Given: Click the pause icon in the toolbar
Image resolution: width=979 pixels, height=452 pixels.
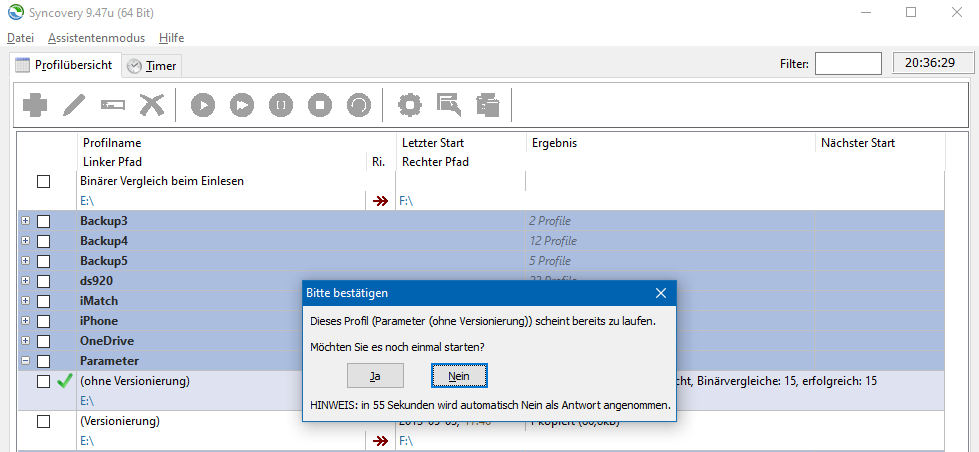Looking at the screenshot, I should (x=281, y=104).
